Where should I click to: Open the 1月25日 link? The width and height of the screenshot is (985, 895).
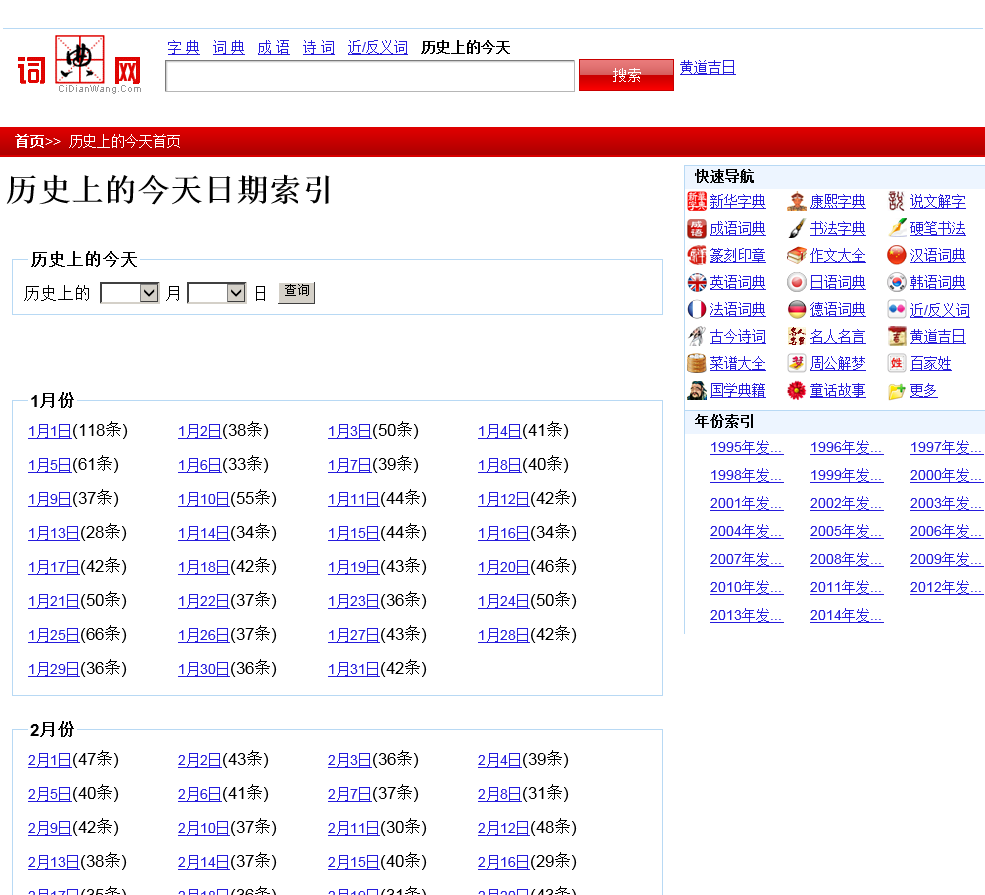click(53, 635)
